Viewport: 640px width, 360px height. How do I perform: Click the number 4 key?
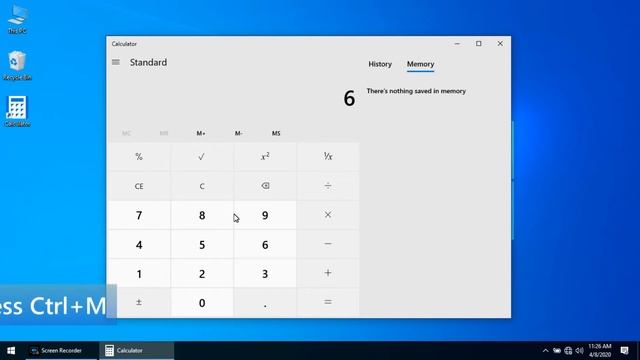[139, 244]
